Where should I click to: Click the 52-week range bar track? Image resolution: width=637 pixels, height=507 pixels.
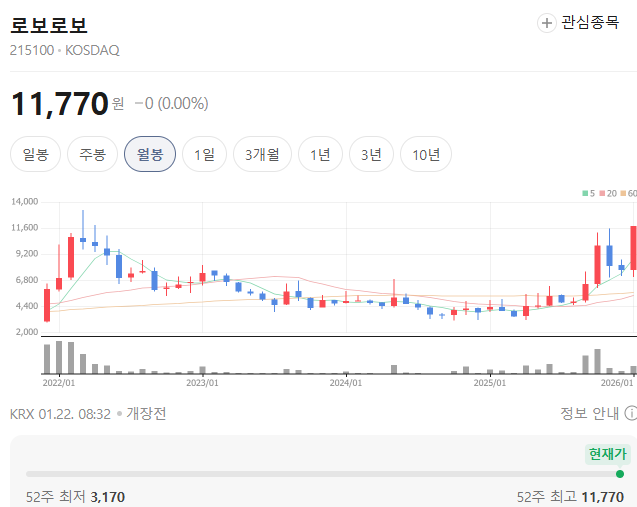click(x=323, y=474)
